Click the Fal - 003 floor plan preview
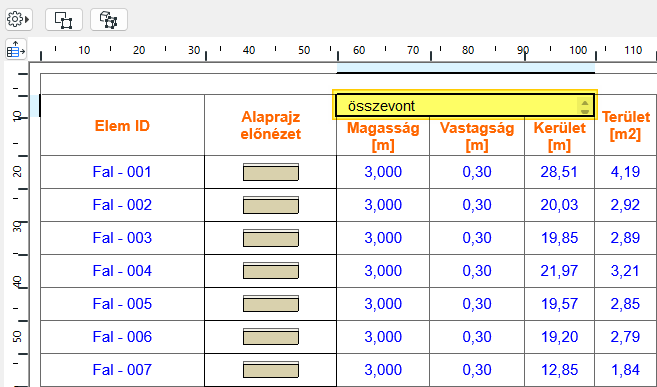 (271, 238)
